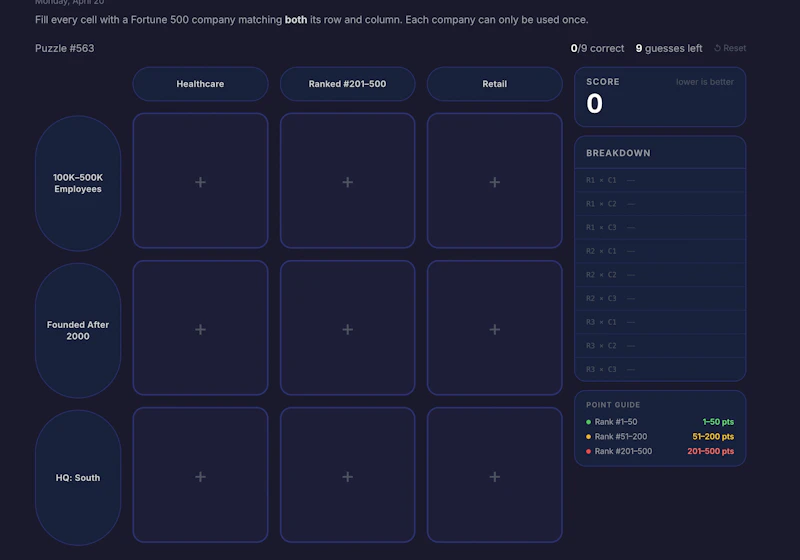This screenshot has height=560, width=800.
Task: Click the 'lower is better' note
Action: pyautogui.click(x=705, y=82)
